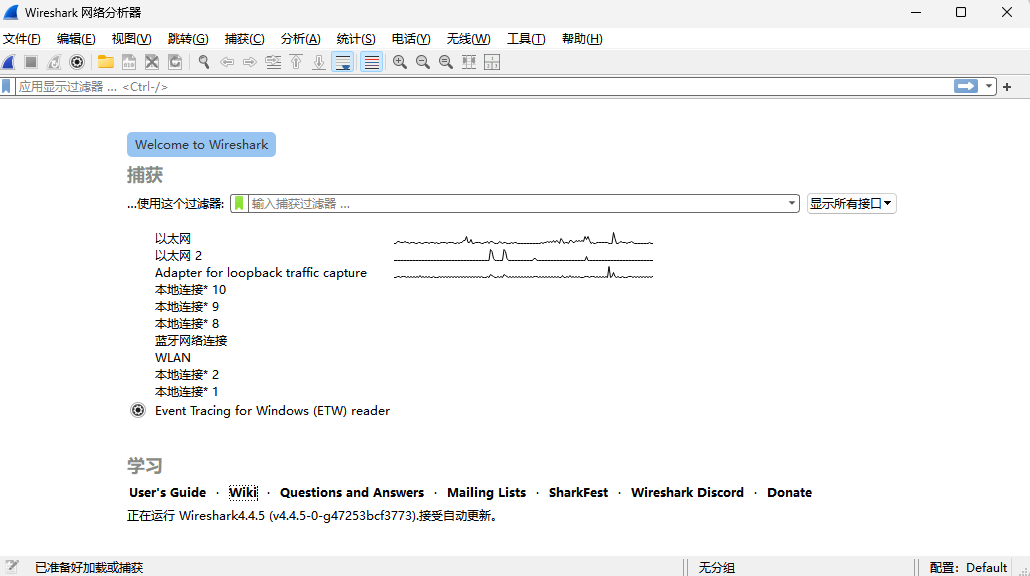
Task: Click the find packet magnifier icon
Action: pos(204,62)
